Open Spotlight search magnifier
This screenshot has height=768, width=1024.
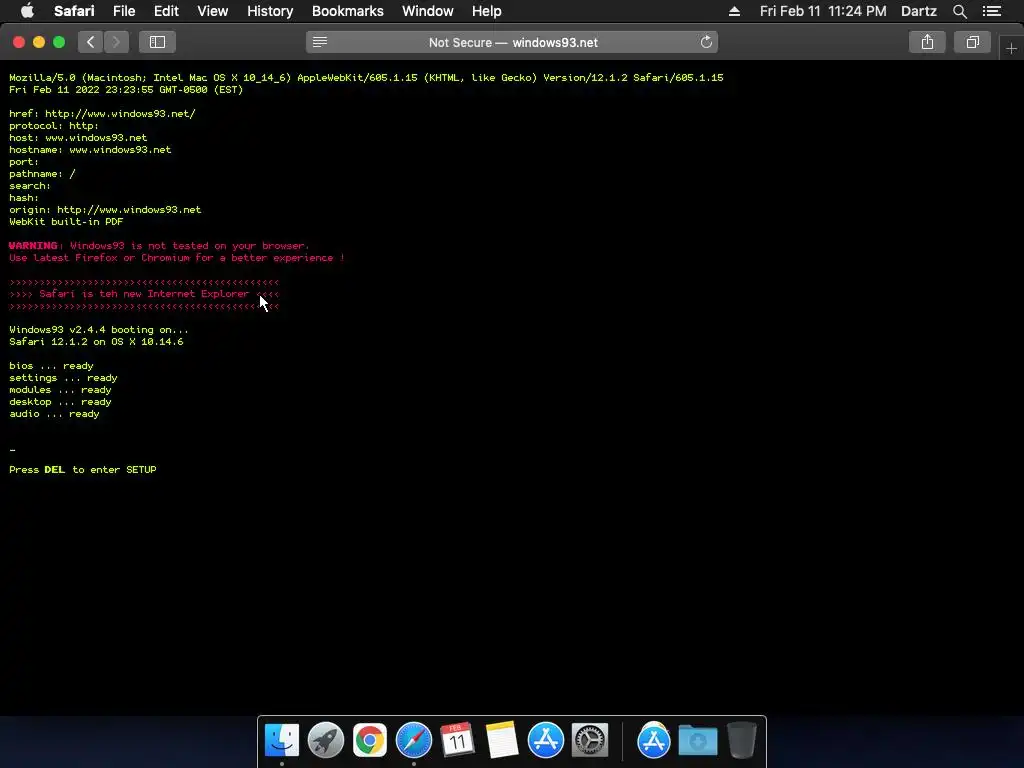pyautogui.click(x=959, y=11)
